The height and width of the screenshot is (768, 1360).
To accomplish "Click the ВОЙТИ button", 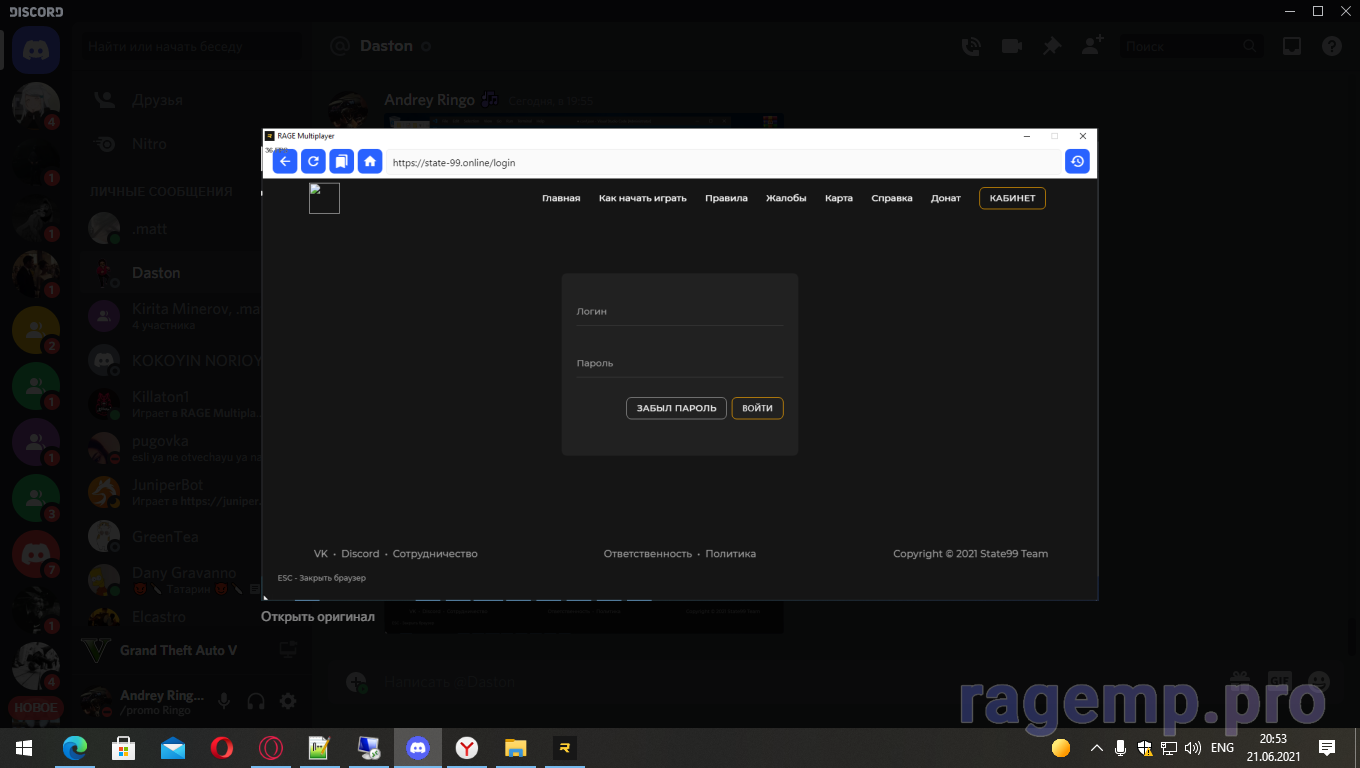I will (757, 408).
